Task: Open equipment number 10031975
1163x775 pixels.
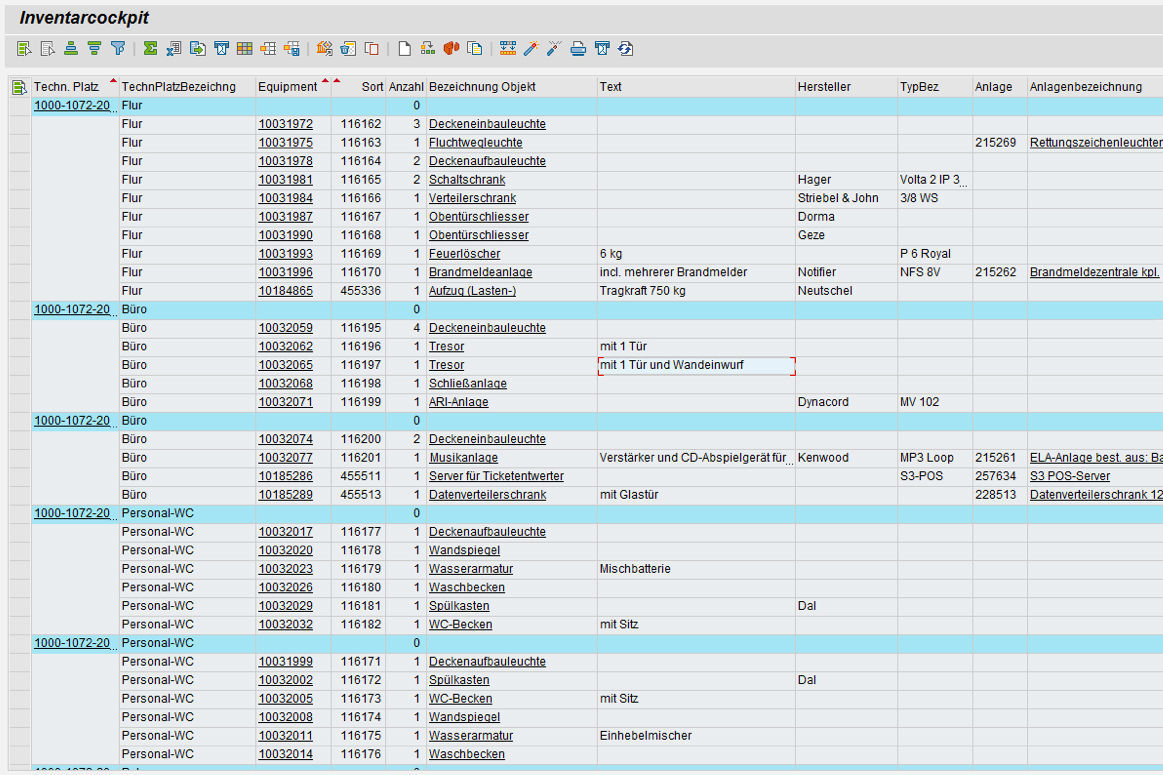Action: point(285,143)
